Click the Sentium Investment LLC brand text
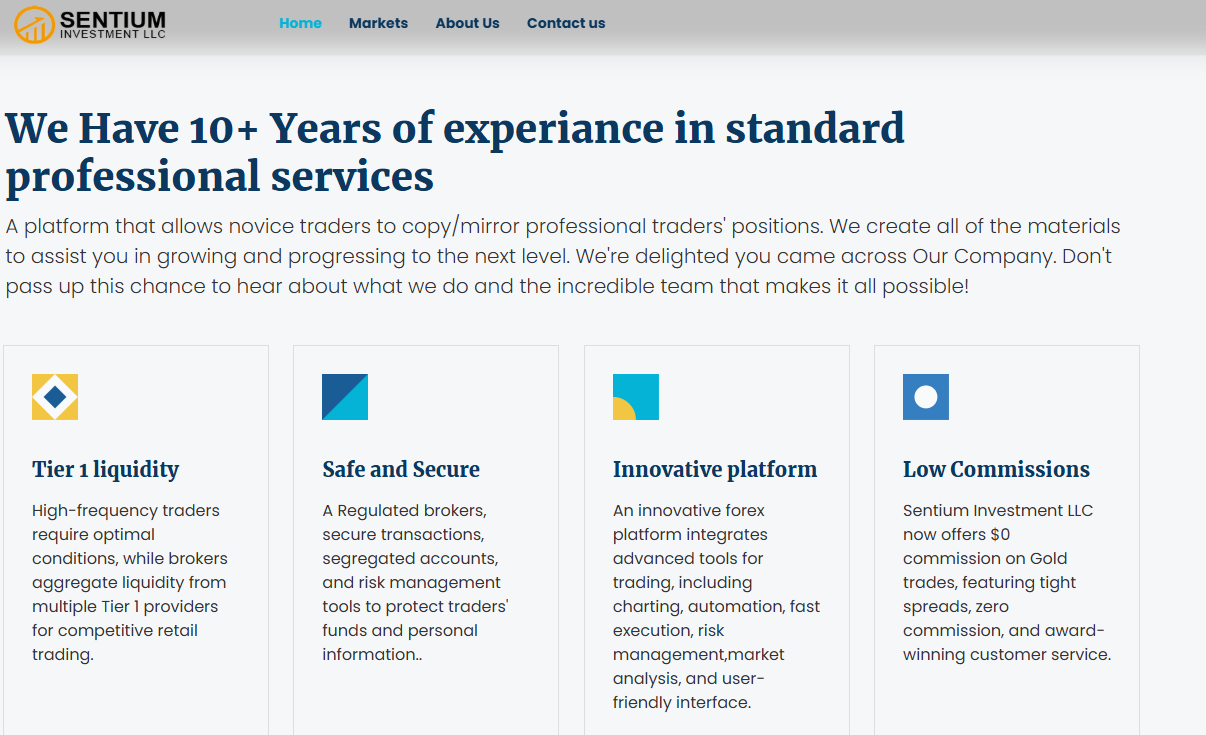The height and width of the screenshot is (735, 1206). coord(112,24)
